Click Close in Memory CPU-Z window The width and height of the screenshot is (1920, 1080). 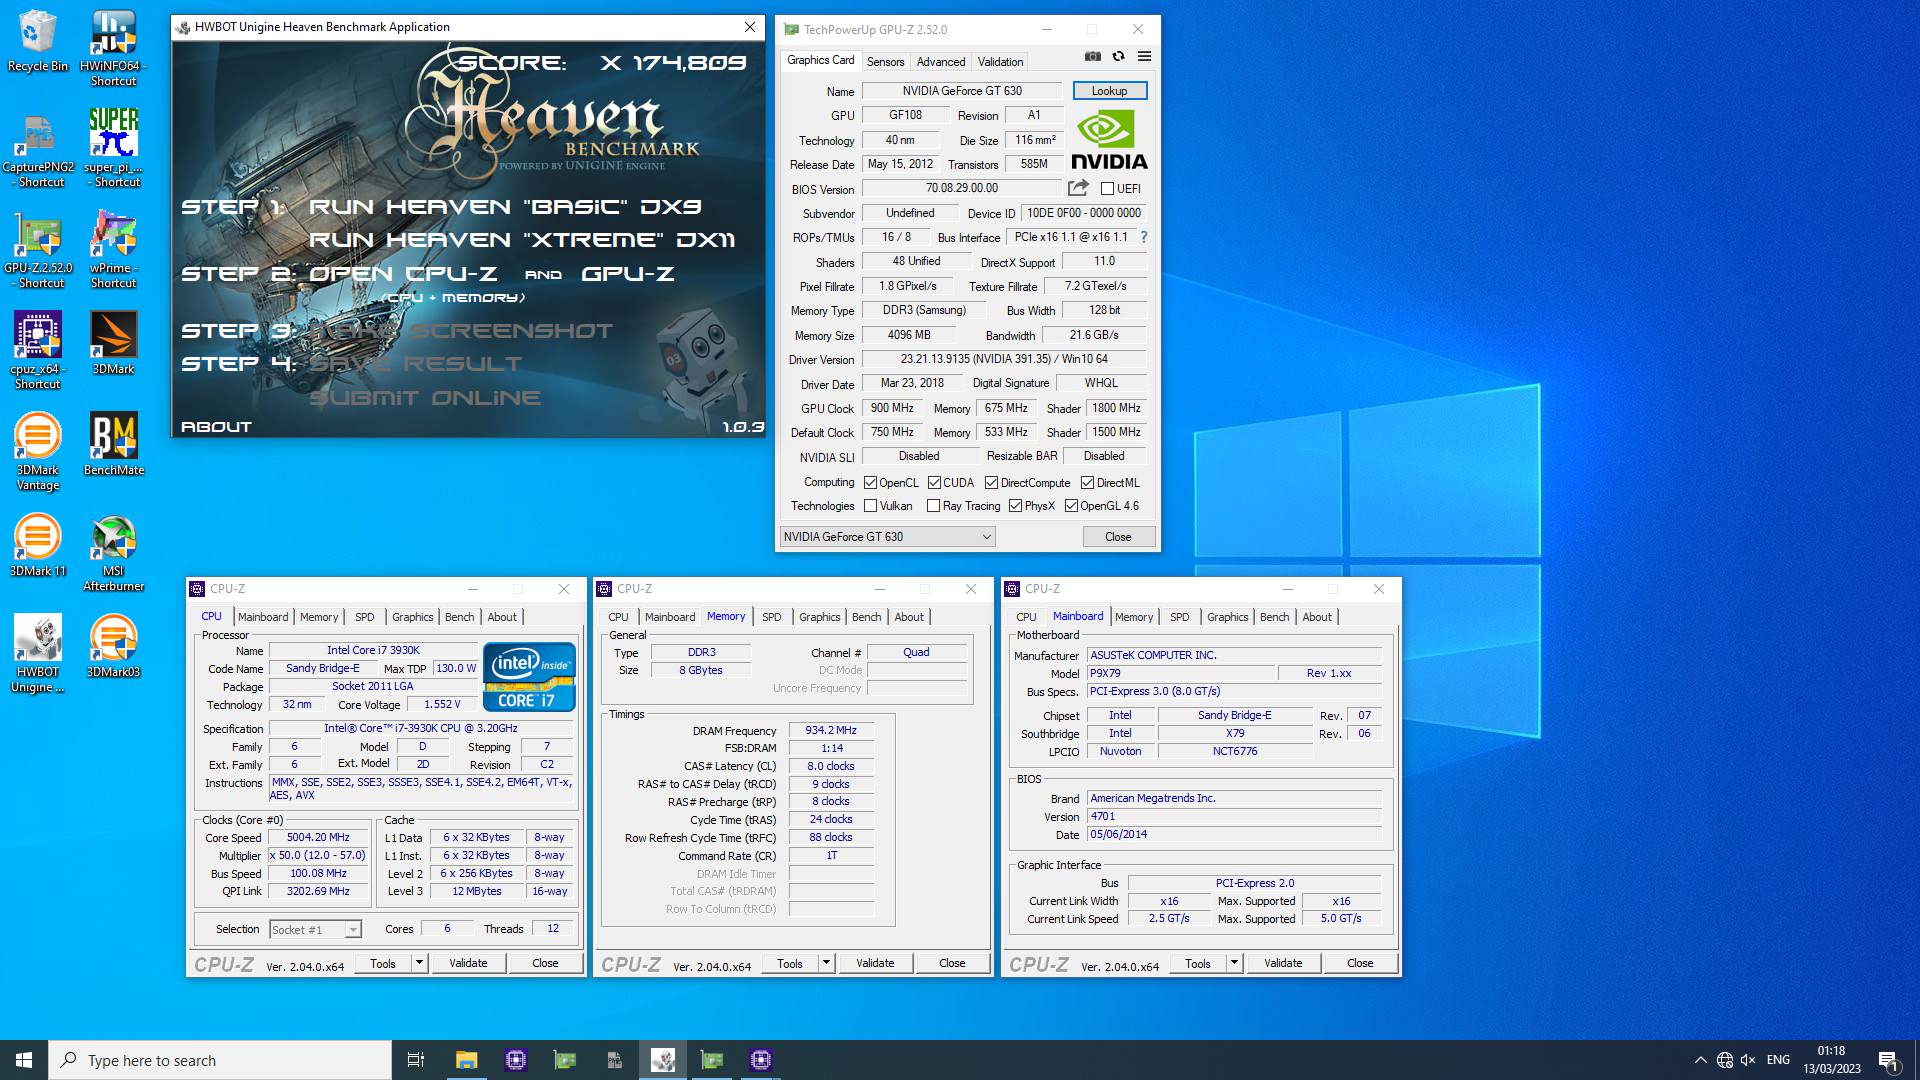[x=952, y=963]
